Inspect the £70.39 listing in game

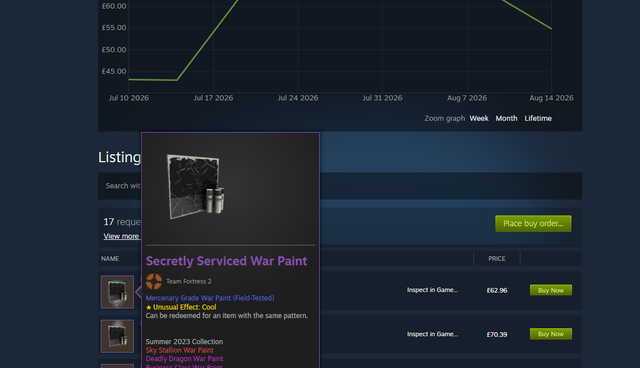432,334
